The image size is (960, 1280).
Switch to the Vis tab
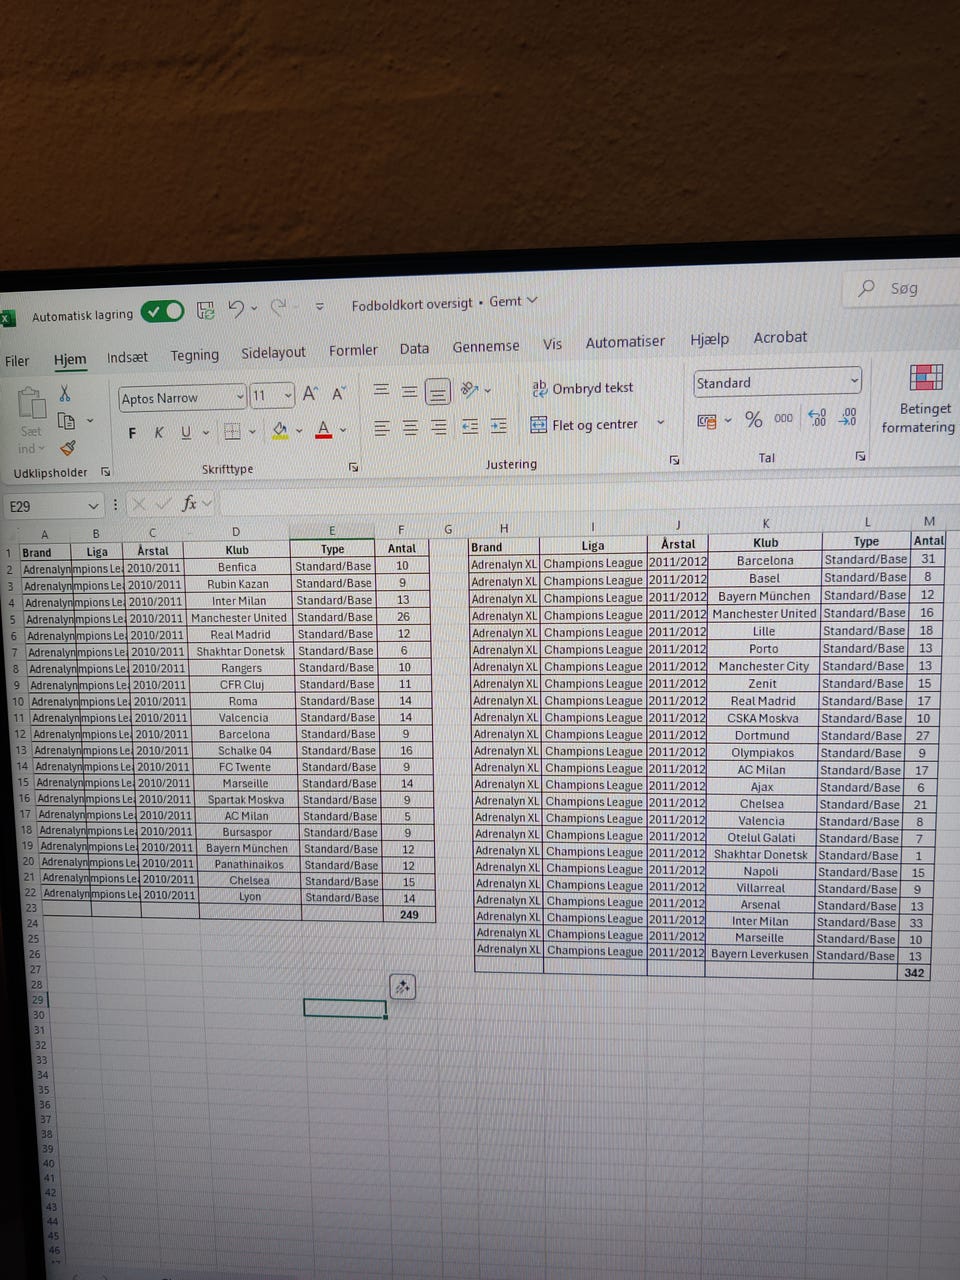[552, 344]
